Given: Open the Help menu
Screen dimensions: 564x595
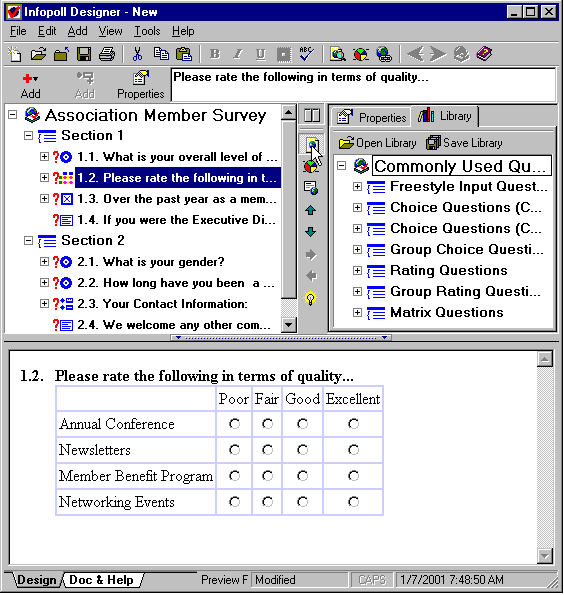Looking at the screenshot, I should tap(183, 31).
